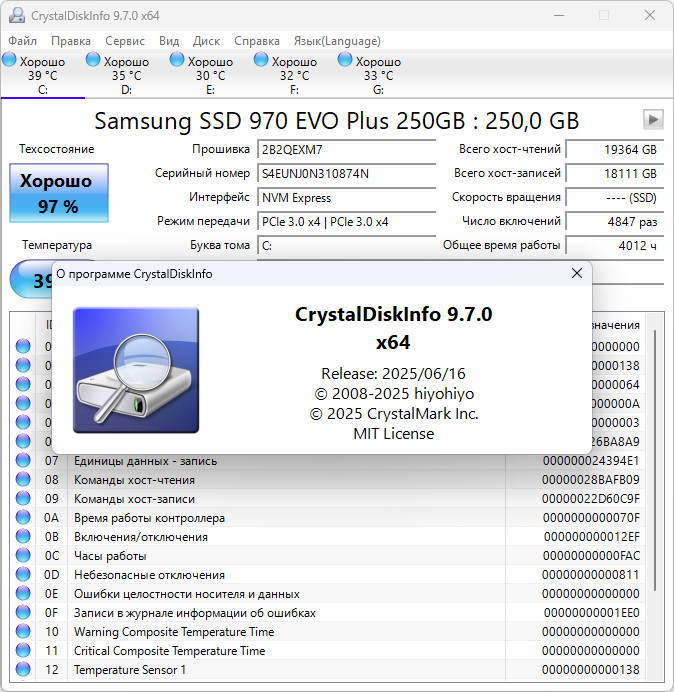674x692 pixels.
Task: Click the Хорошо 97 % health status button
Action: (58, 194)
